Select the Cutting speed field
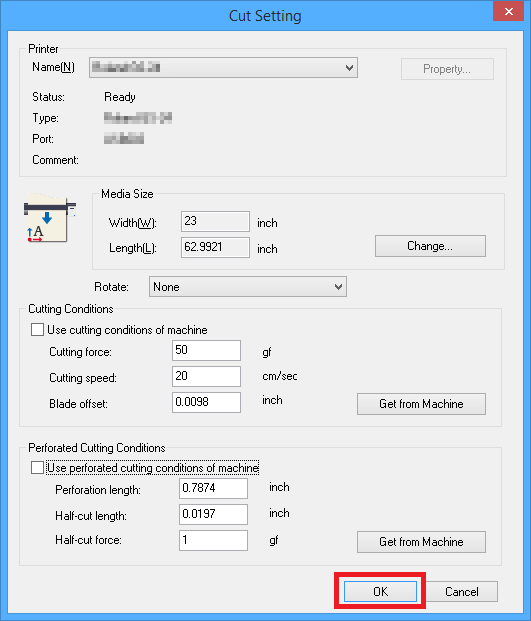 [206, 376]
